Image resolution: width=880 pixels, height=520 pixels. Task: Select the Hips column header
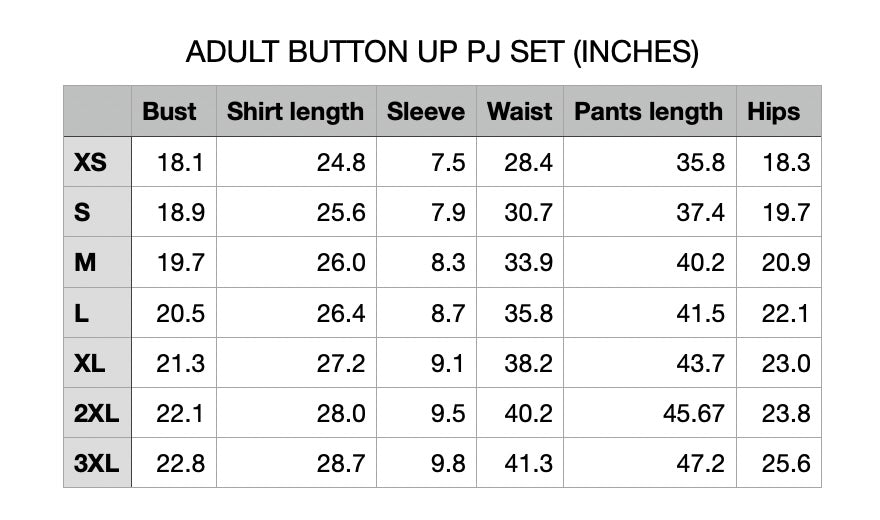[x=774, y=111]
